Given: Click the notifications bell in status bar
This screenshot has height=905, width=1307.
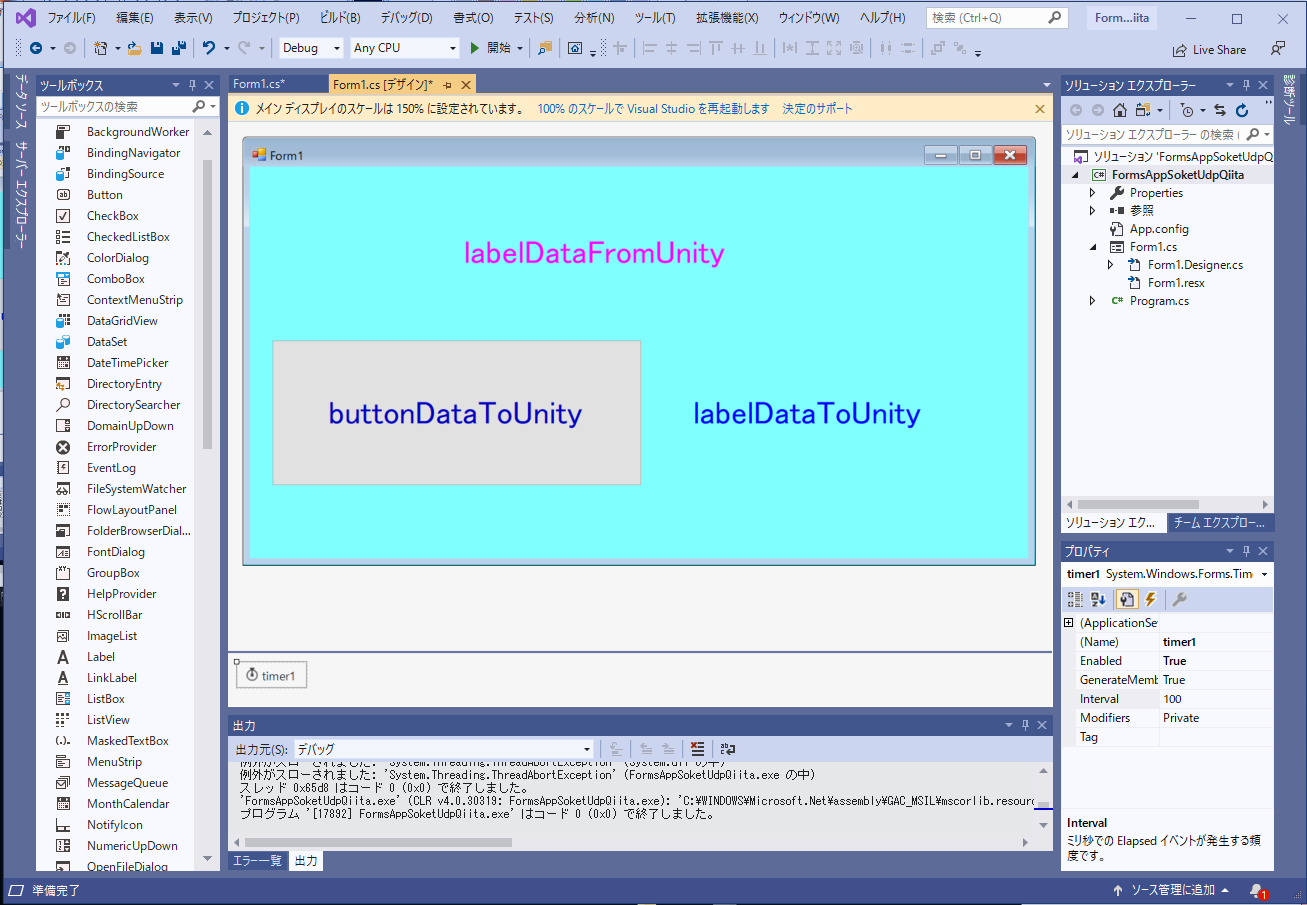Looking at the screenshot, I should click(x=1256, y=889).
